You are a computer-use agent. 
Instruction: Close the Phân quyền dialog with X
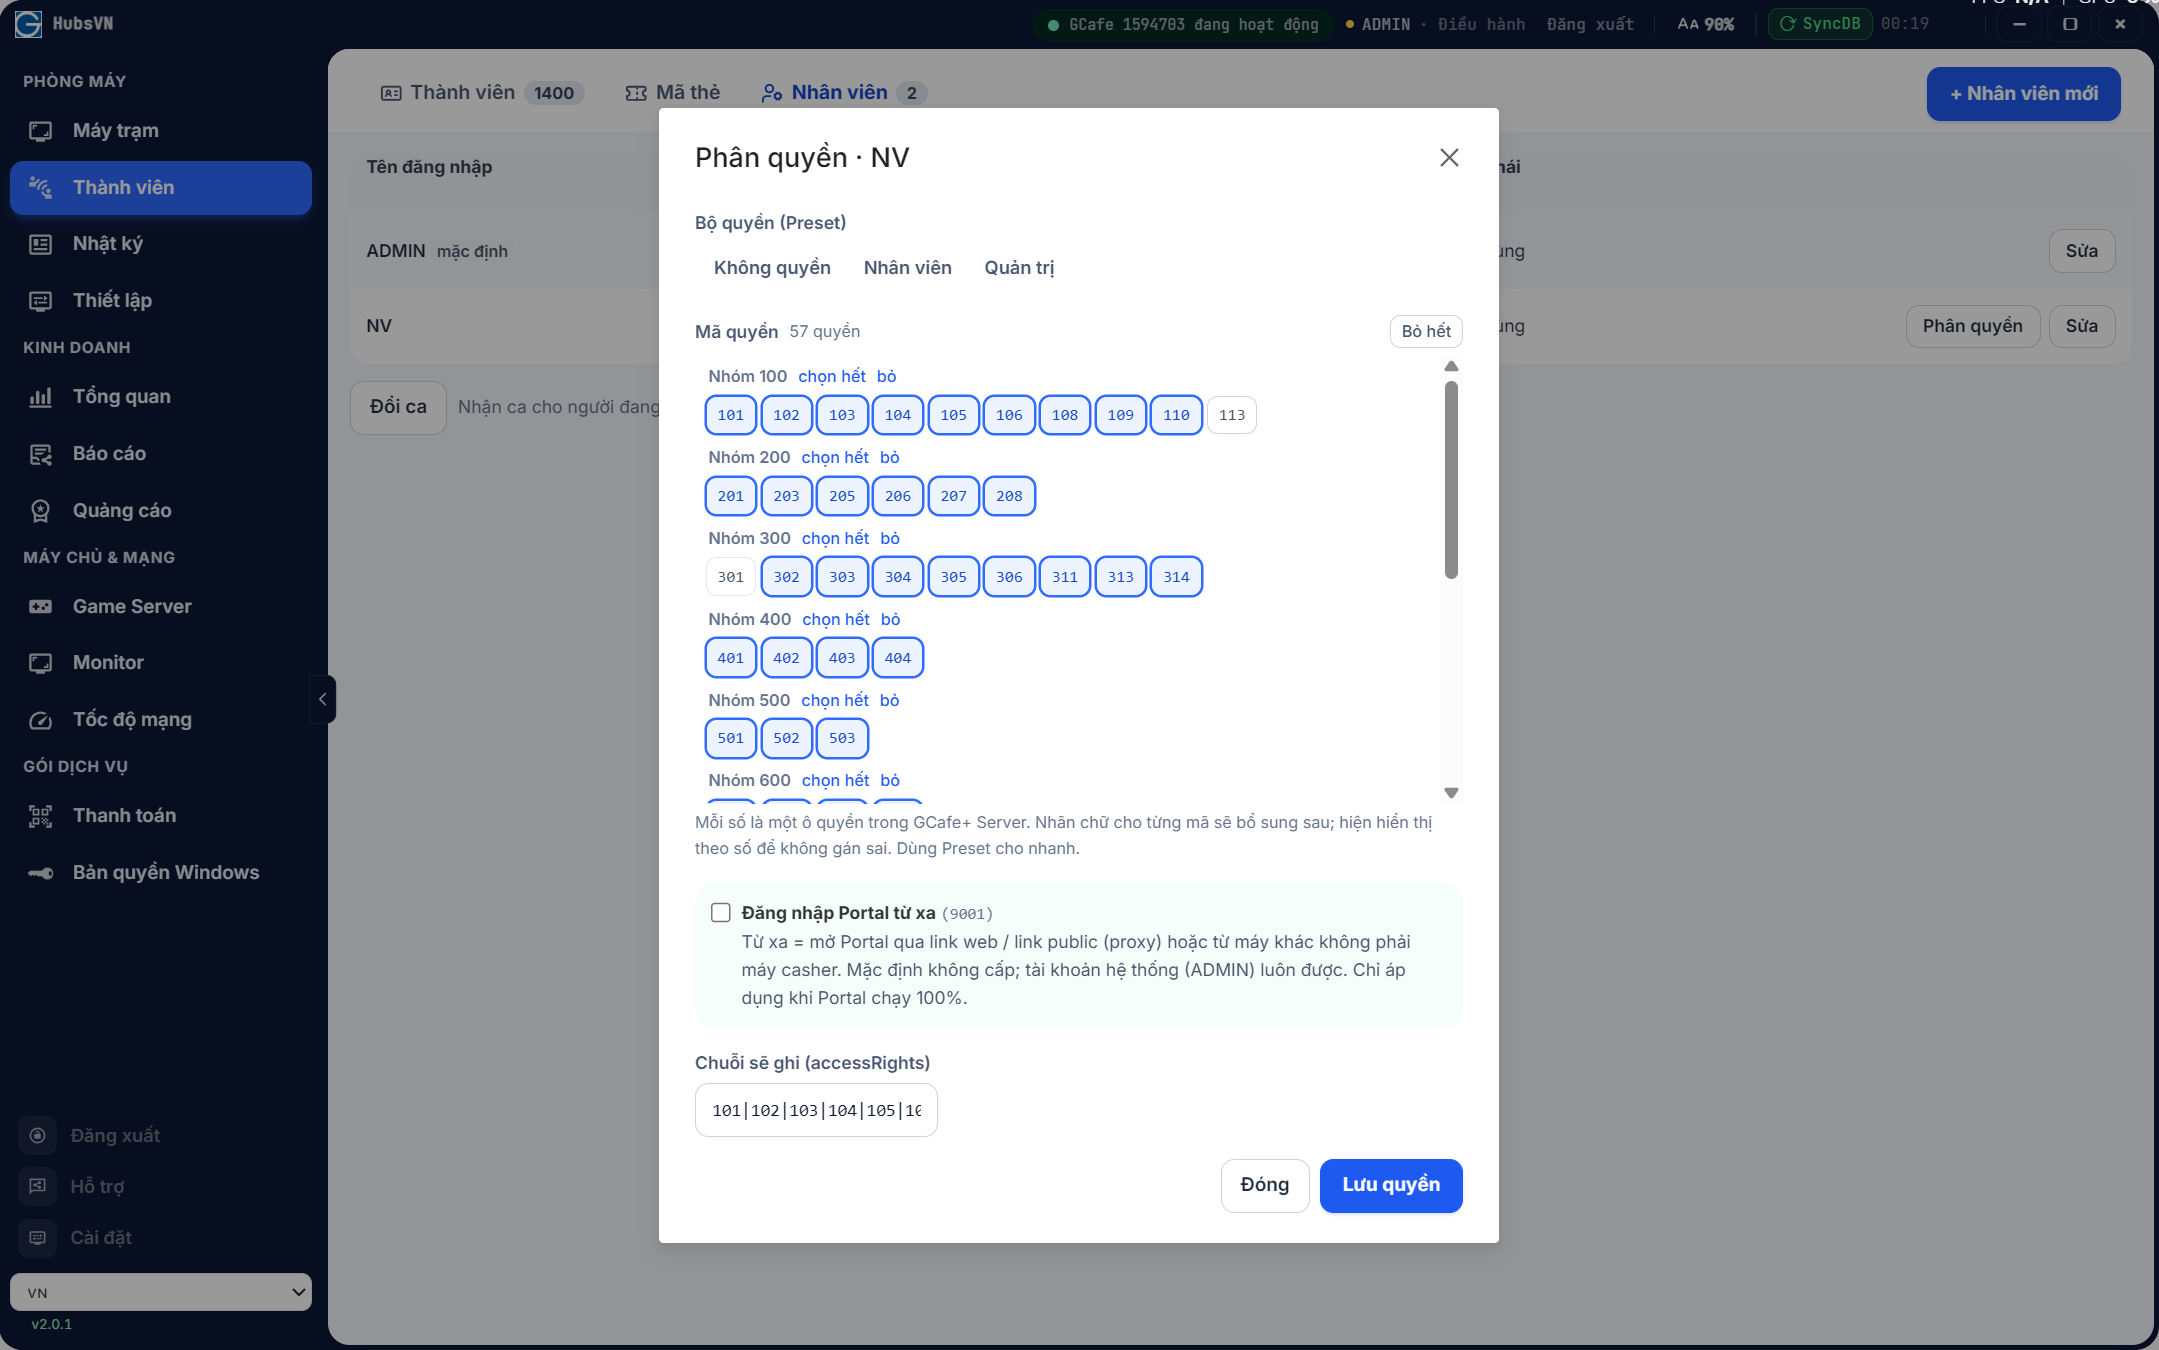(1449, 158)
